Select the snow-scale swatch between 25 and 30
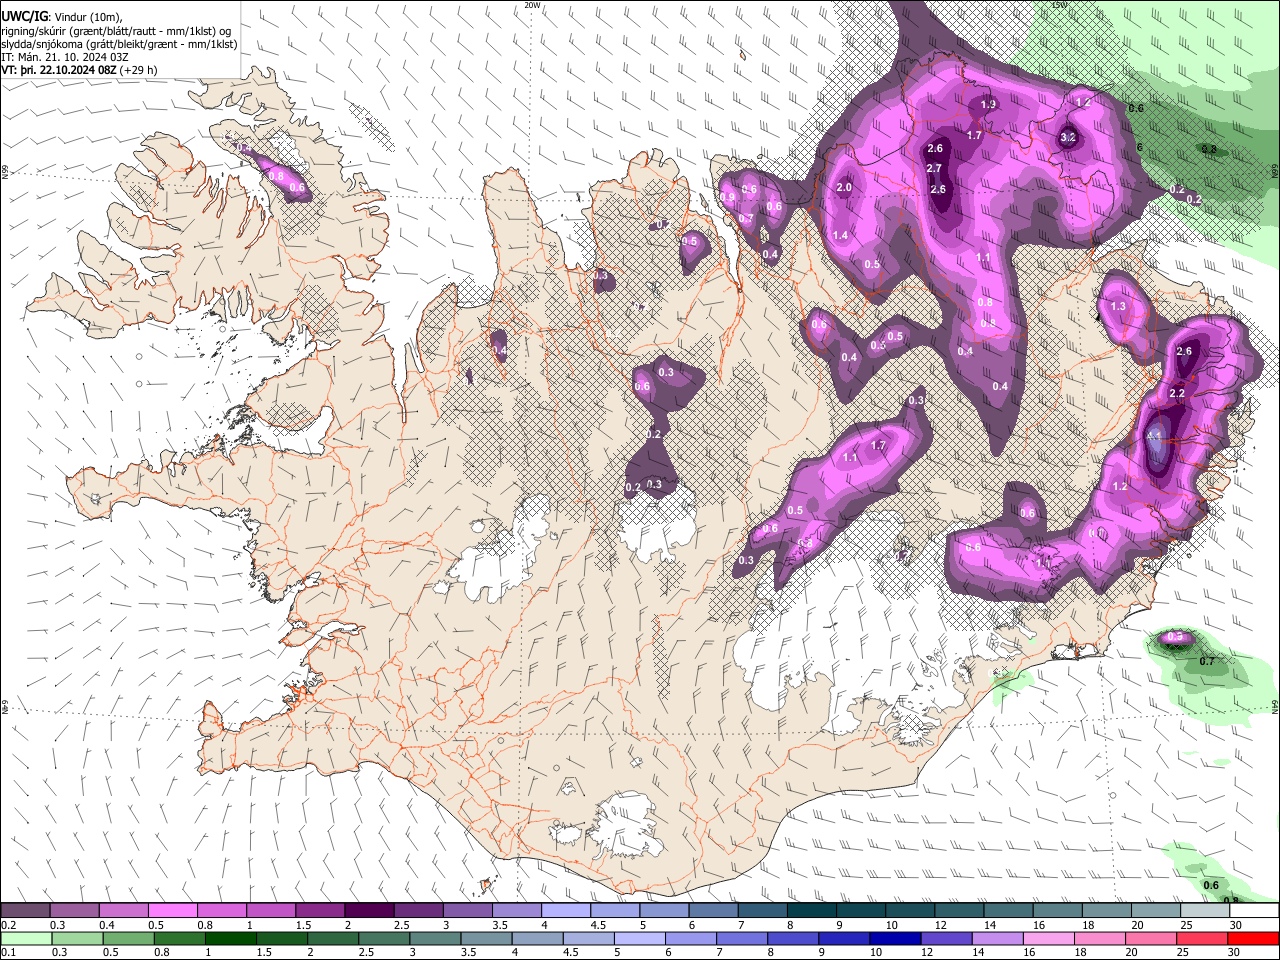Viewport: 1280px width, 960px height. click(1204, 911)
